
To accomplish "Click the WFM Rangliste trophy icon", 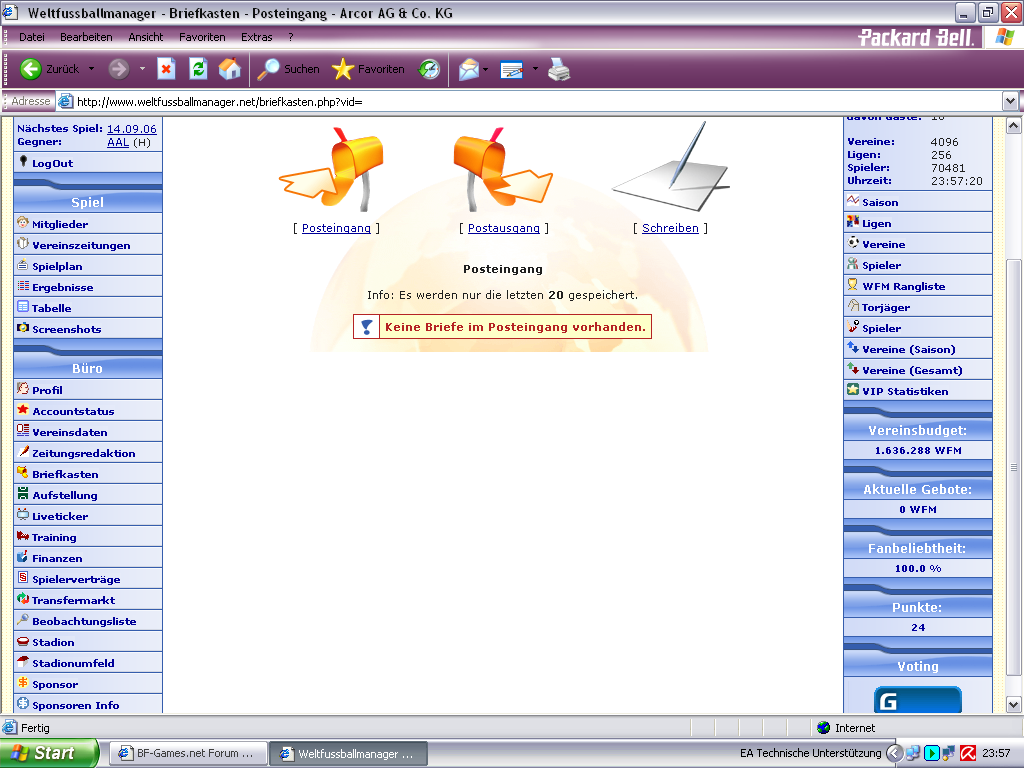I will tap(853, 285).
